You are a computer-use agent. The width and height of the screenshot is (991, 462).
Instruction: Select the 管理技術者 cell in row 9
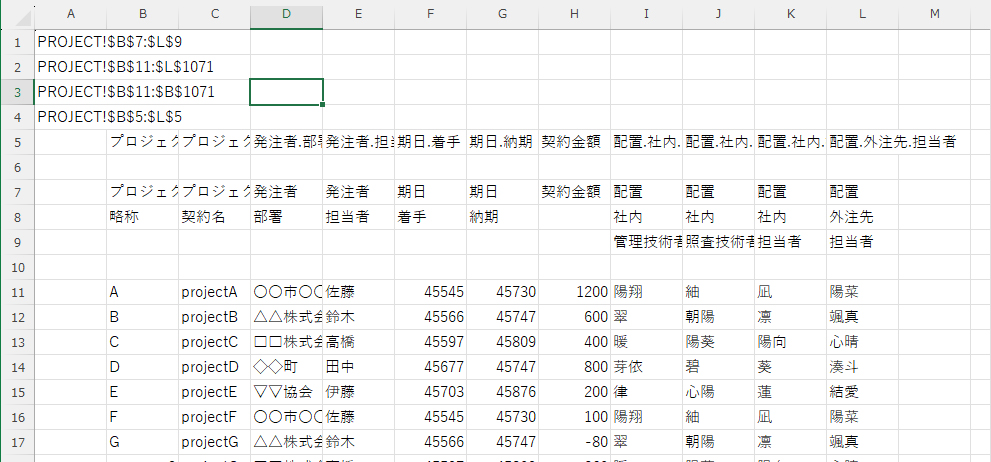(646, 241)
